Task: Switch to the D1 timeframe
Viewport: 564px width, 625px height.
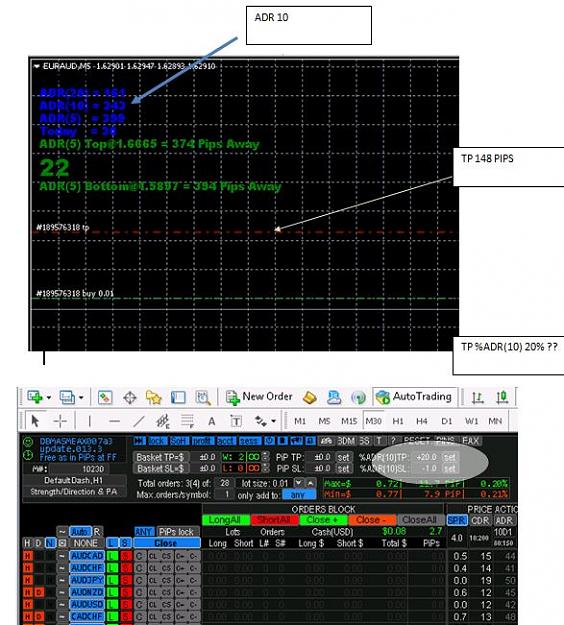Action: click(x=446, y=421)
